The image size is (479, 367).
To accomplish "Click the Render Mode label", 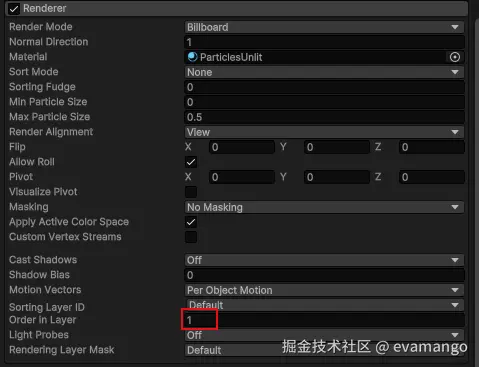I will click(x=41, y=27).
